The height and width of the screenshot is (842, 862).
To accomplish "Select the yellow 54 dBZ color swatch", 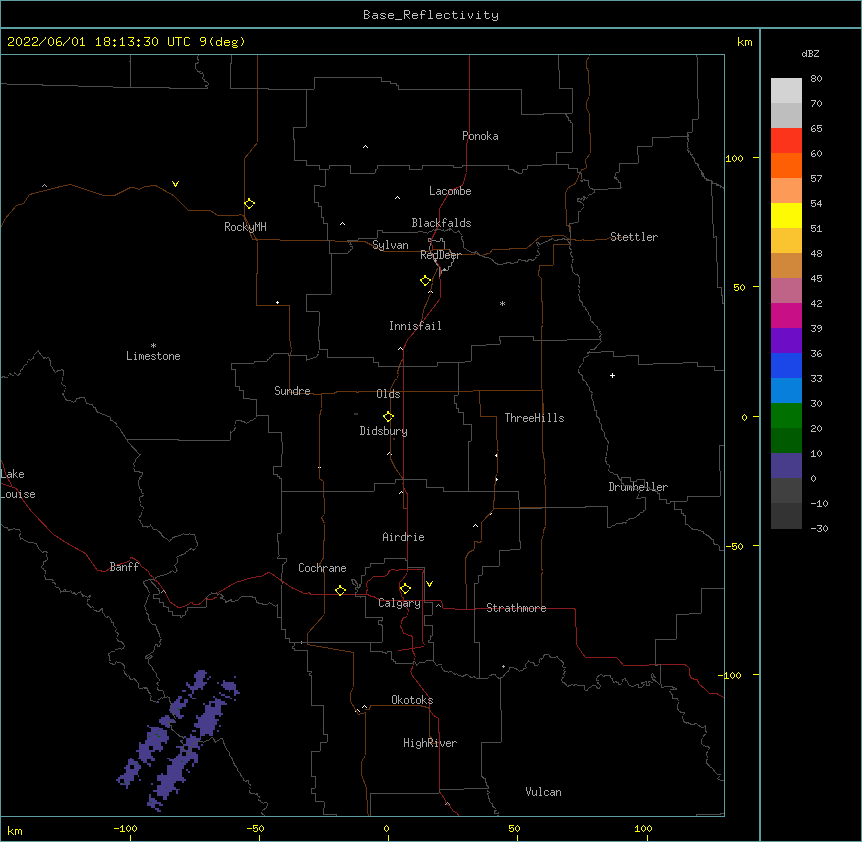I will [x=786, y=215].
